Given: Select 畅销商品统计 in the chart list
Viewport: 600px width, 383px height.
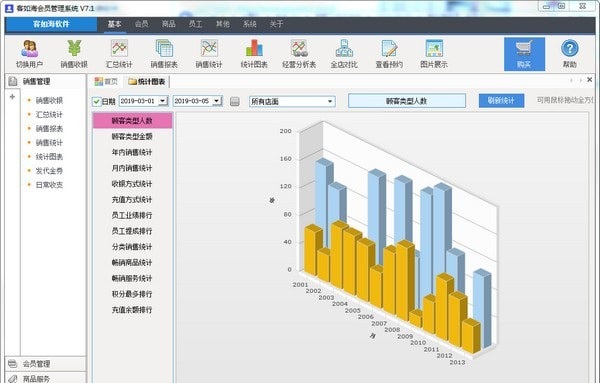Looking at the screenshot, I should tap(132, 262).
